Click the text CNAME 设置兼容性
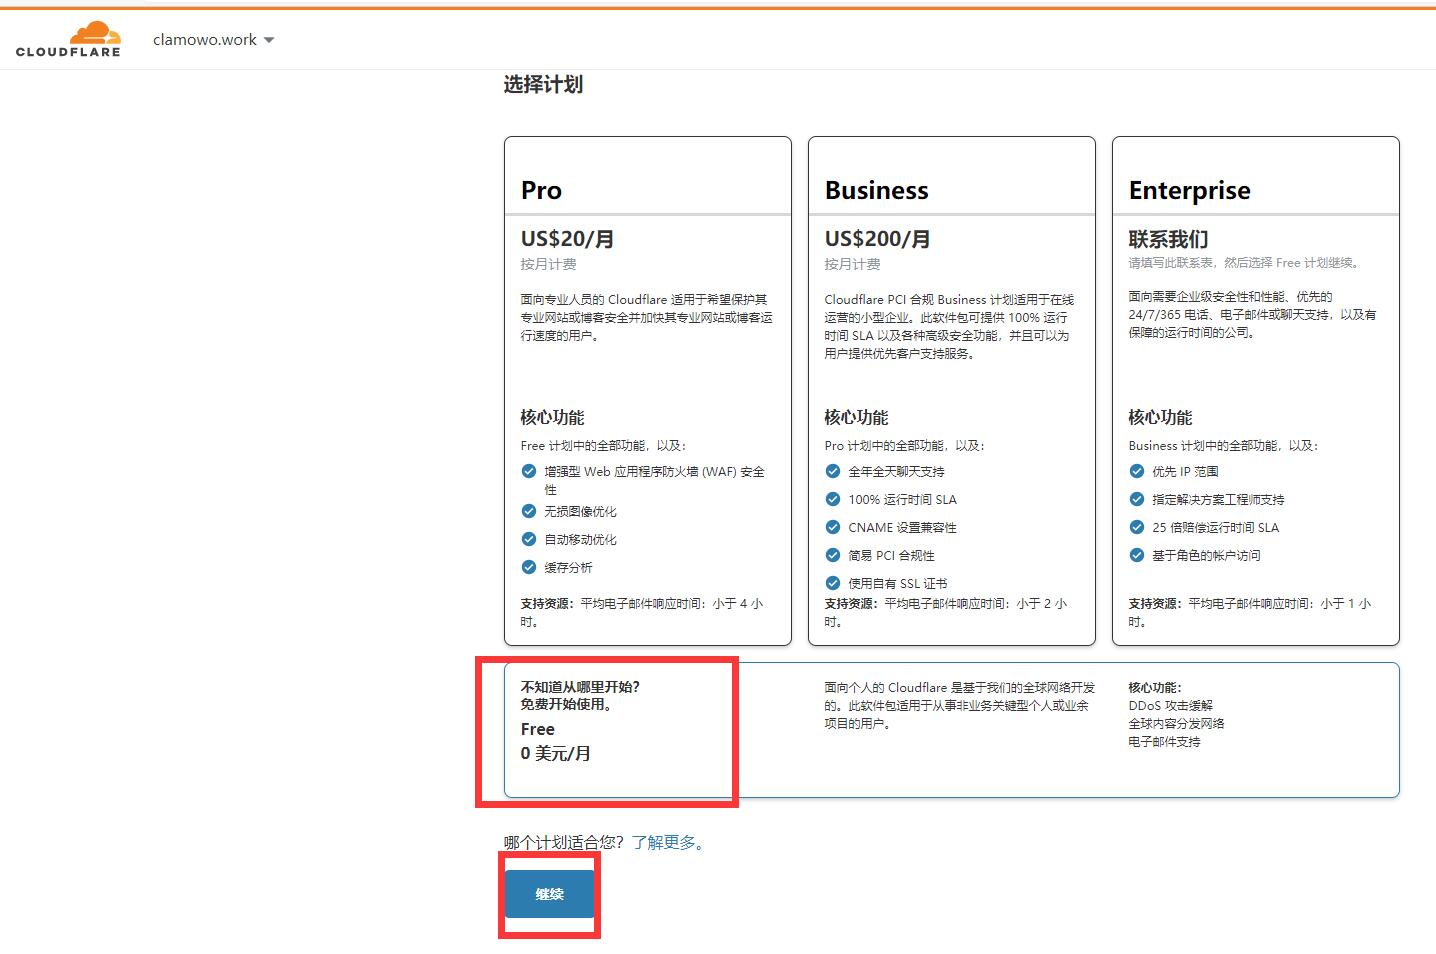The image size is (1436, 954). (902, 527)
